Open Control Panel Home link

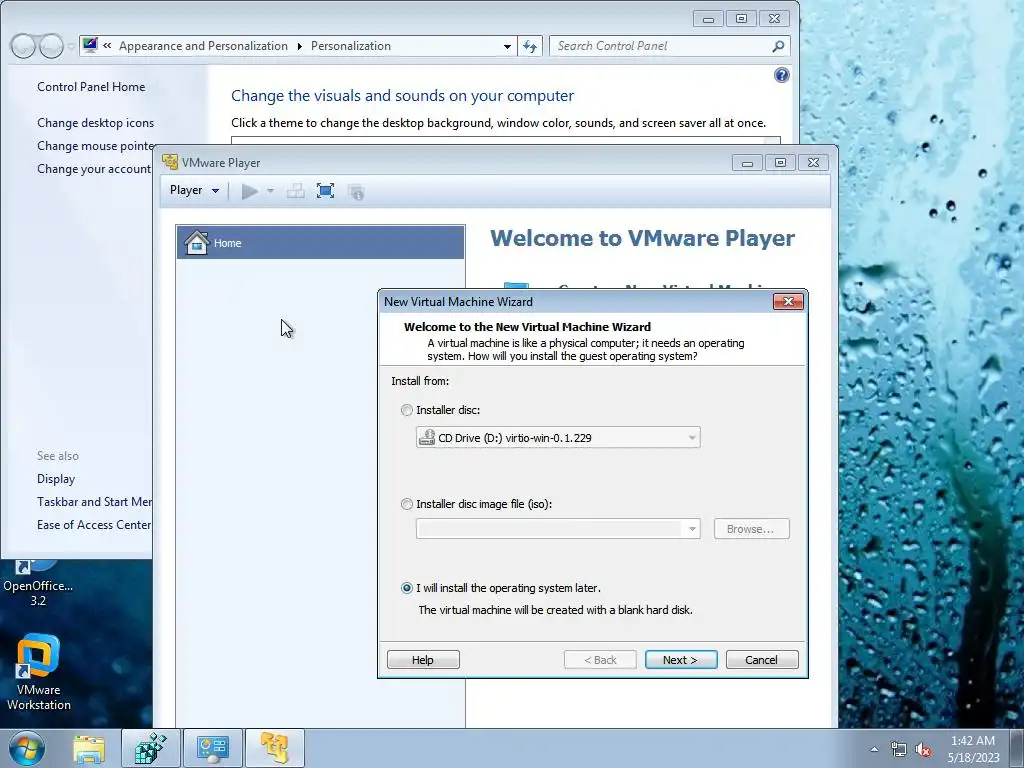[91, 87]
